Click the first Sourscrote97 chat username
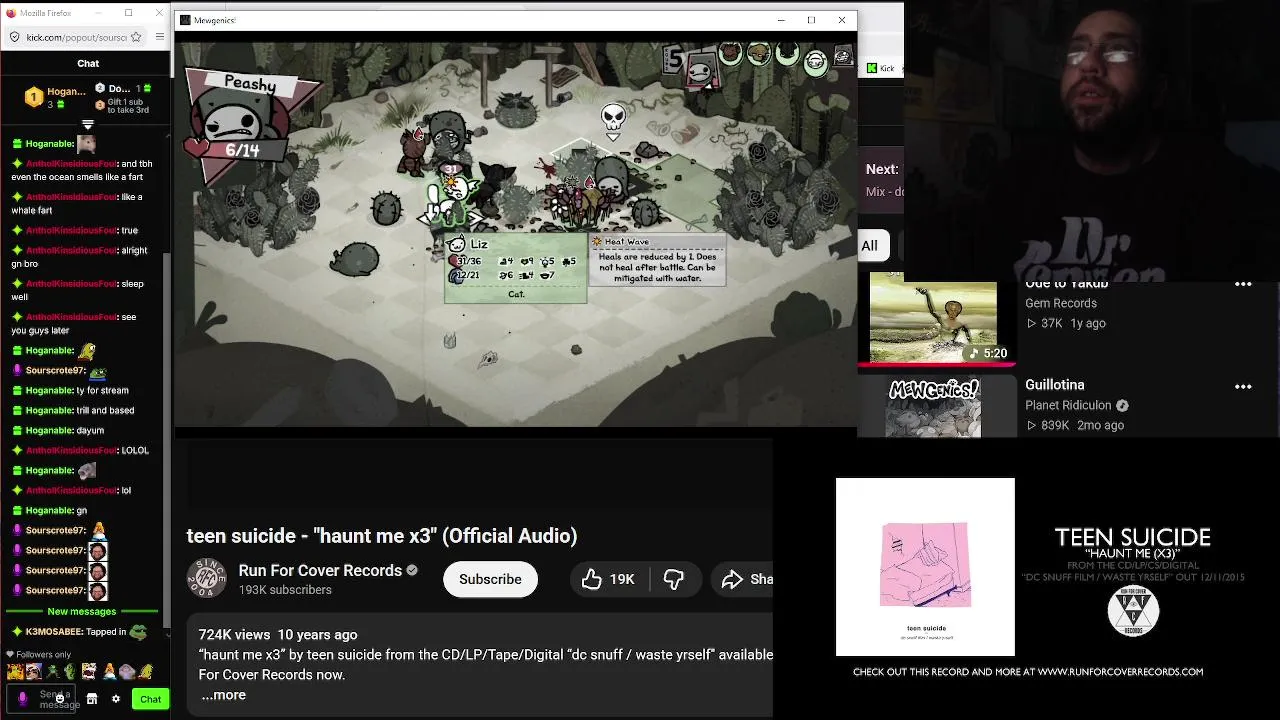 [x=55, y=370]
